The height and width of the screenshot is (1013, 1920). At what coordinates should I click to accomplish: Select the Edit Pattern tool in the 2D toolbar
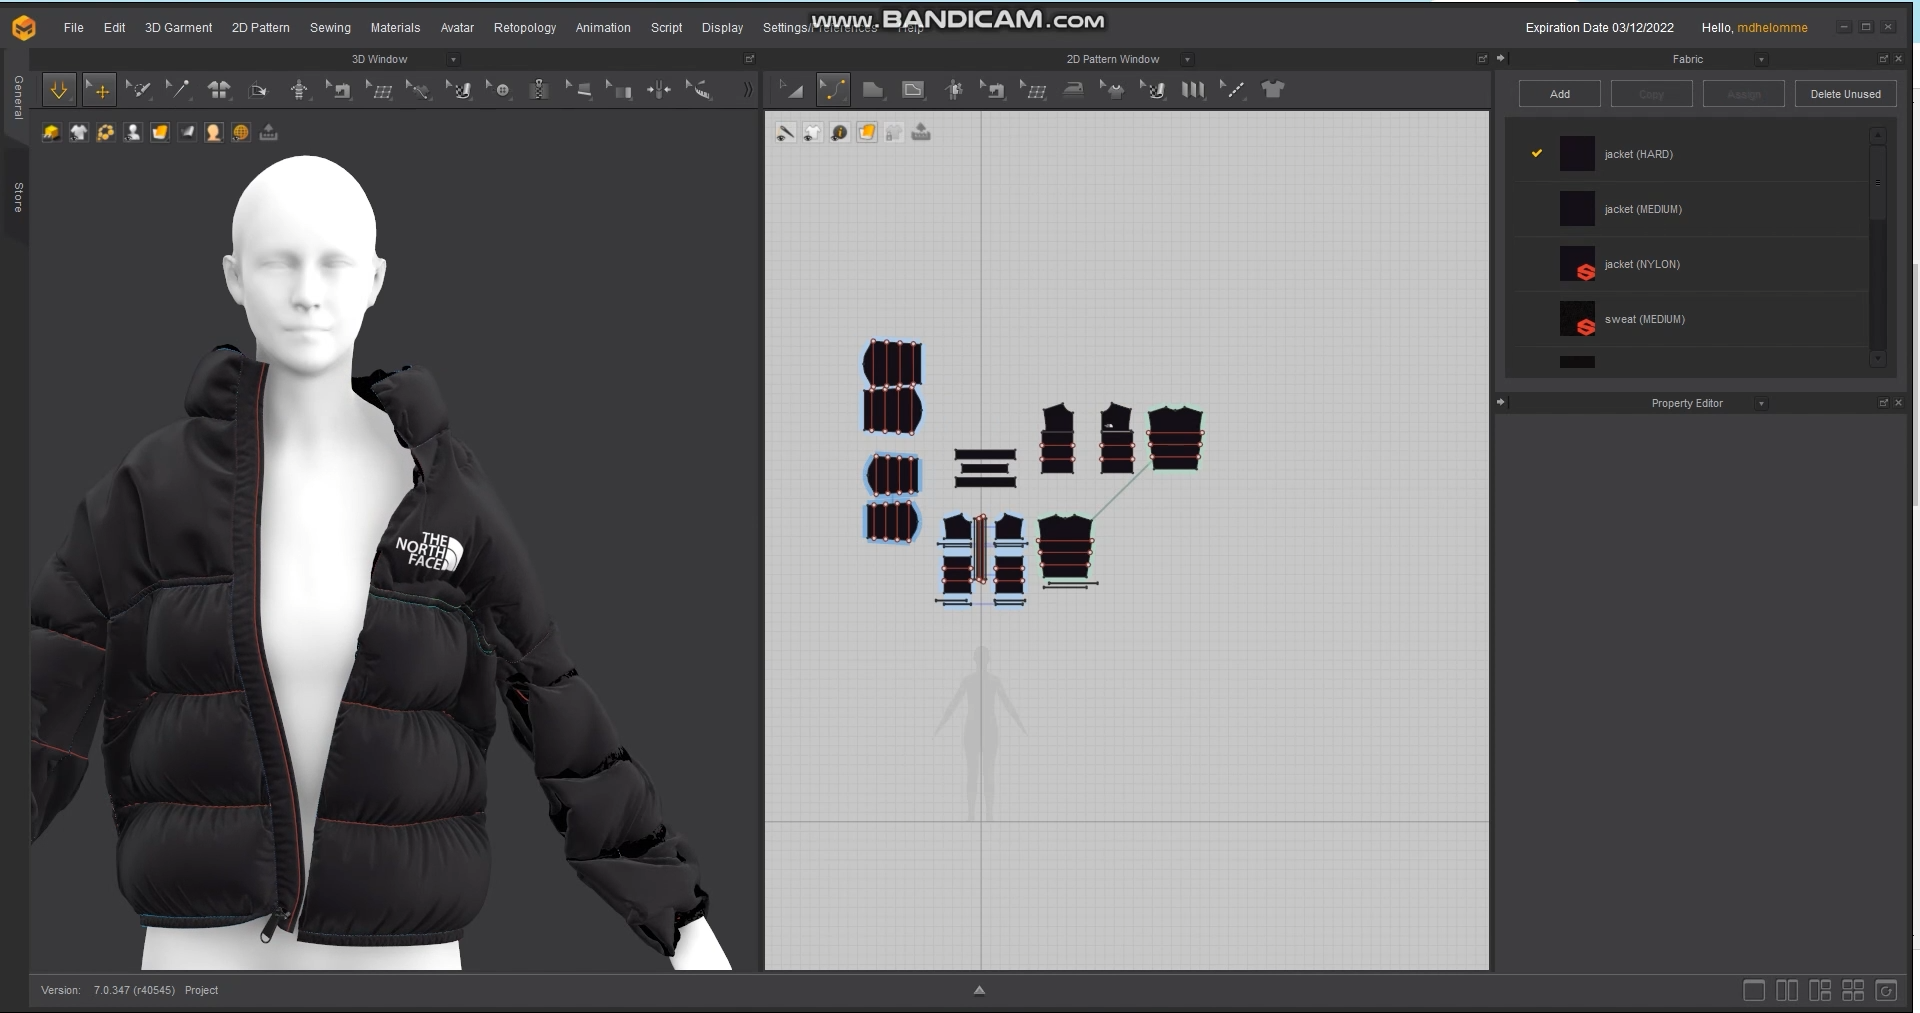(792, 90)
